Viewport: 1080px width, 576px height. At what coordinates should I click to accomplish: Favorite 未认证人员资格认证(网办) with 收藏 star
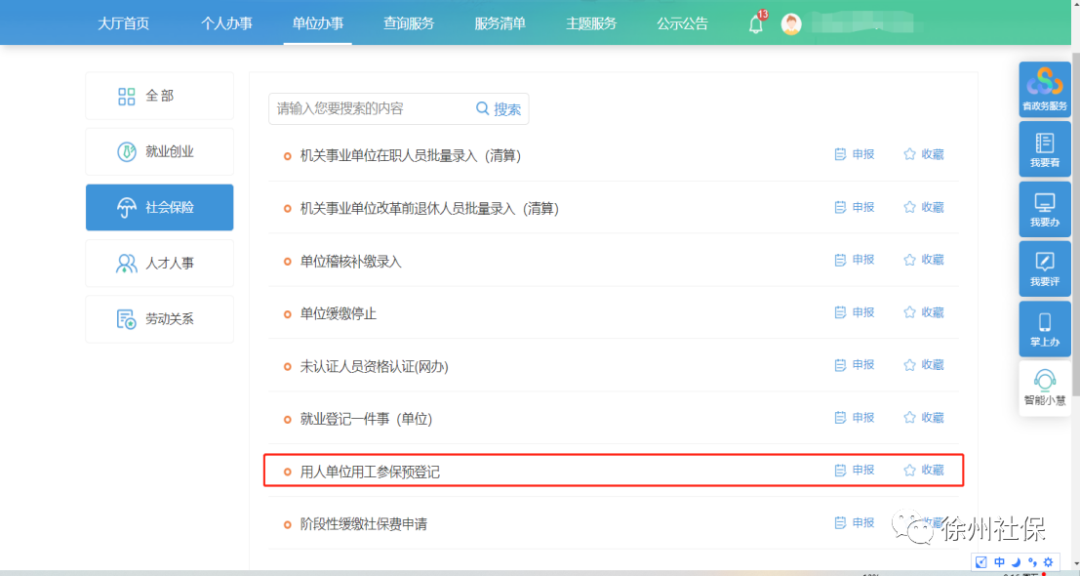(x=923, y=364)
